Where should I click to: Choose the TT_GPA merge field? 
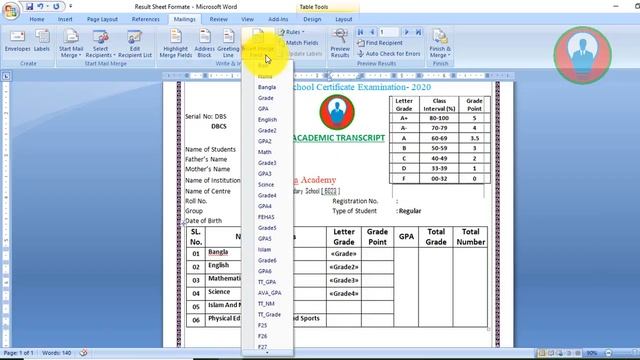click(x=267, y=282)
